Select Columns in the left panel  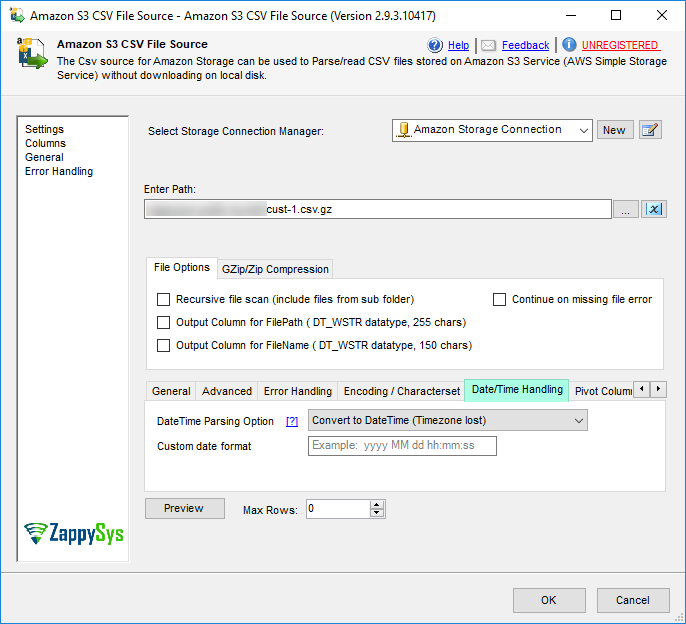click(45, 143)
